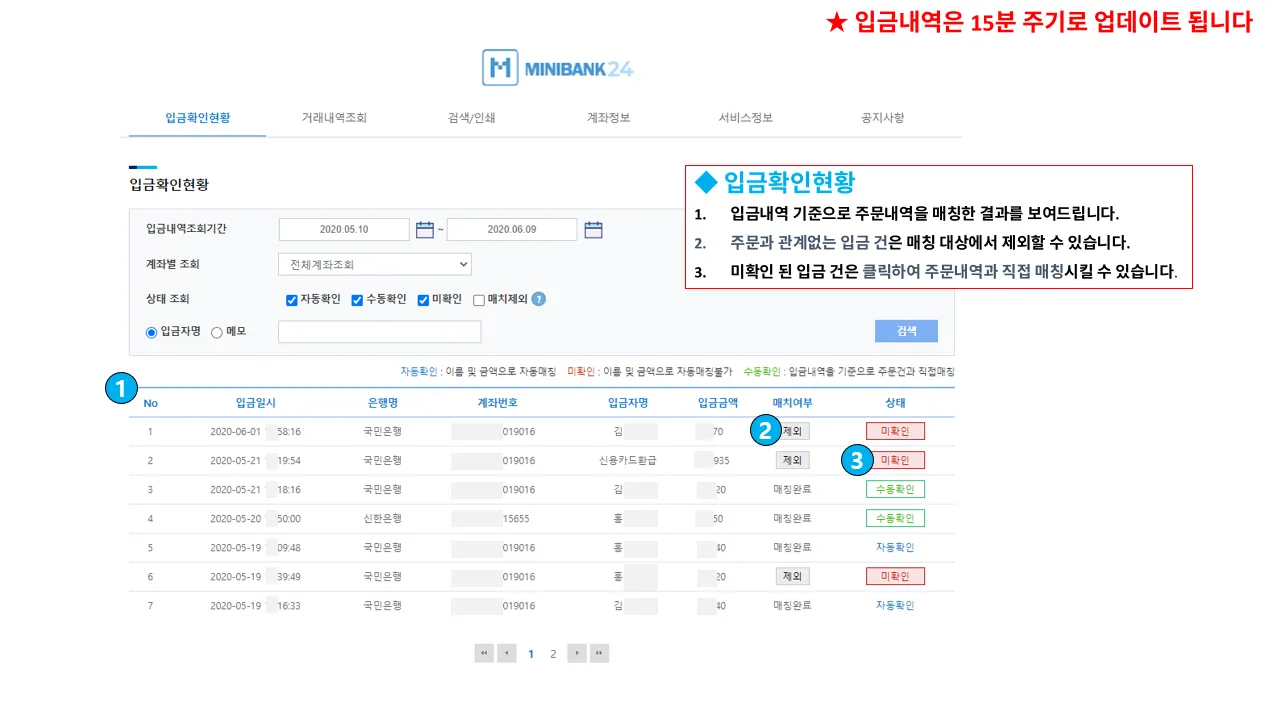Click the 입금금액 column header
Screen dimensions: 1270x707
click(x=718, y=403)
